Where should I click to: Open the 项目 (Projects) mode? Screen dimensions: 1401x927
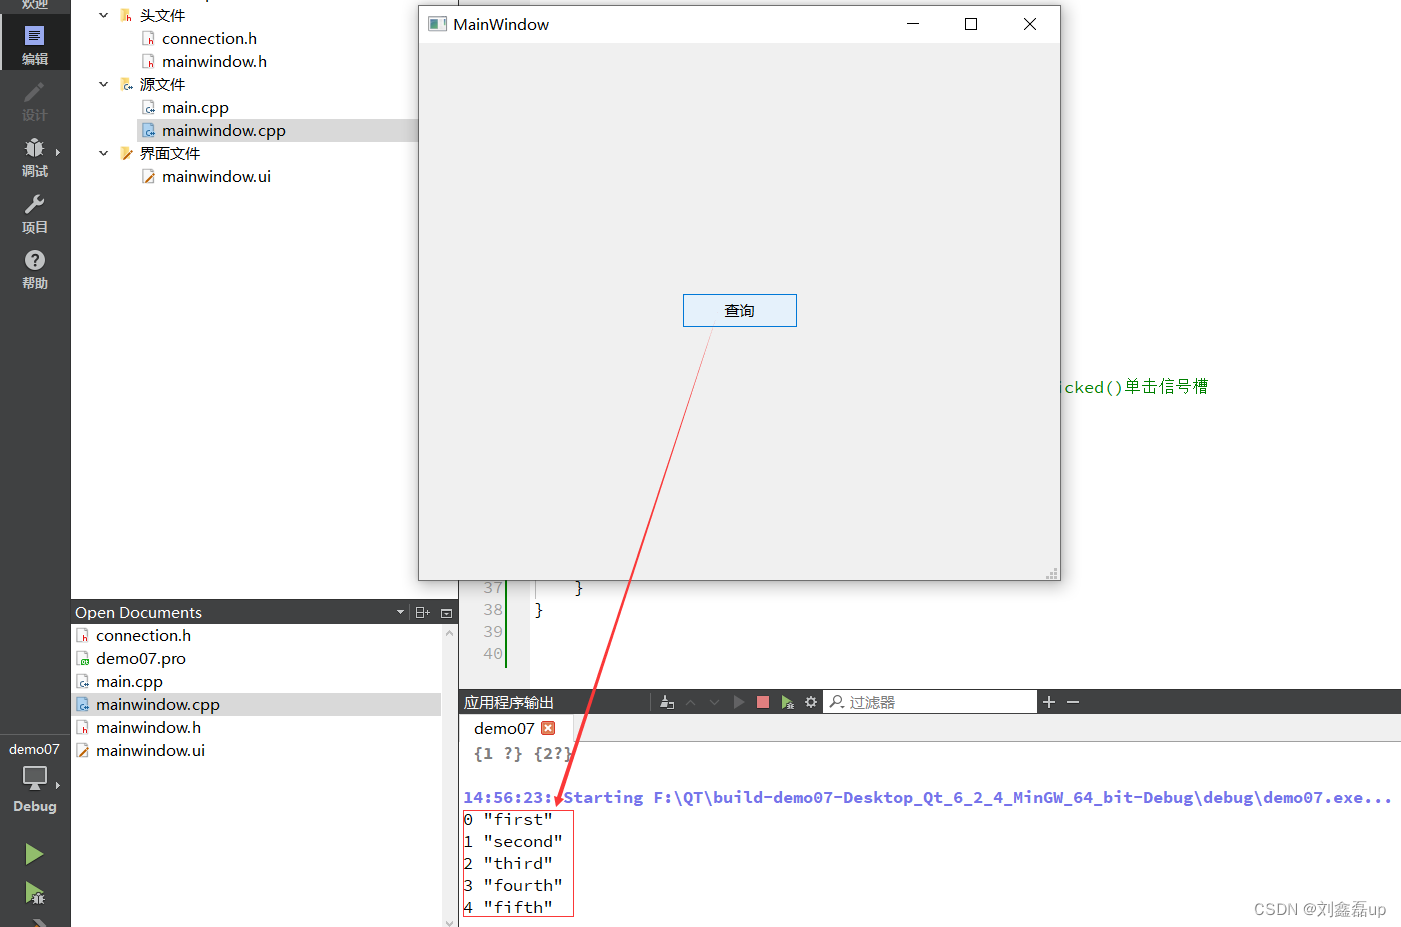pos(34,213)
